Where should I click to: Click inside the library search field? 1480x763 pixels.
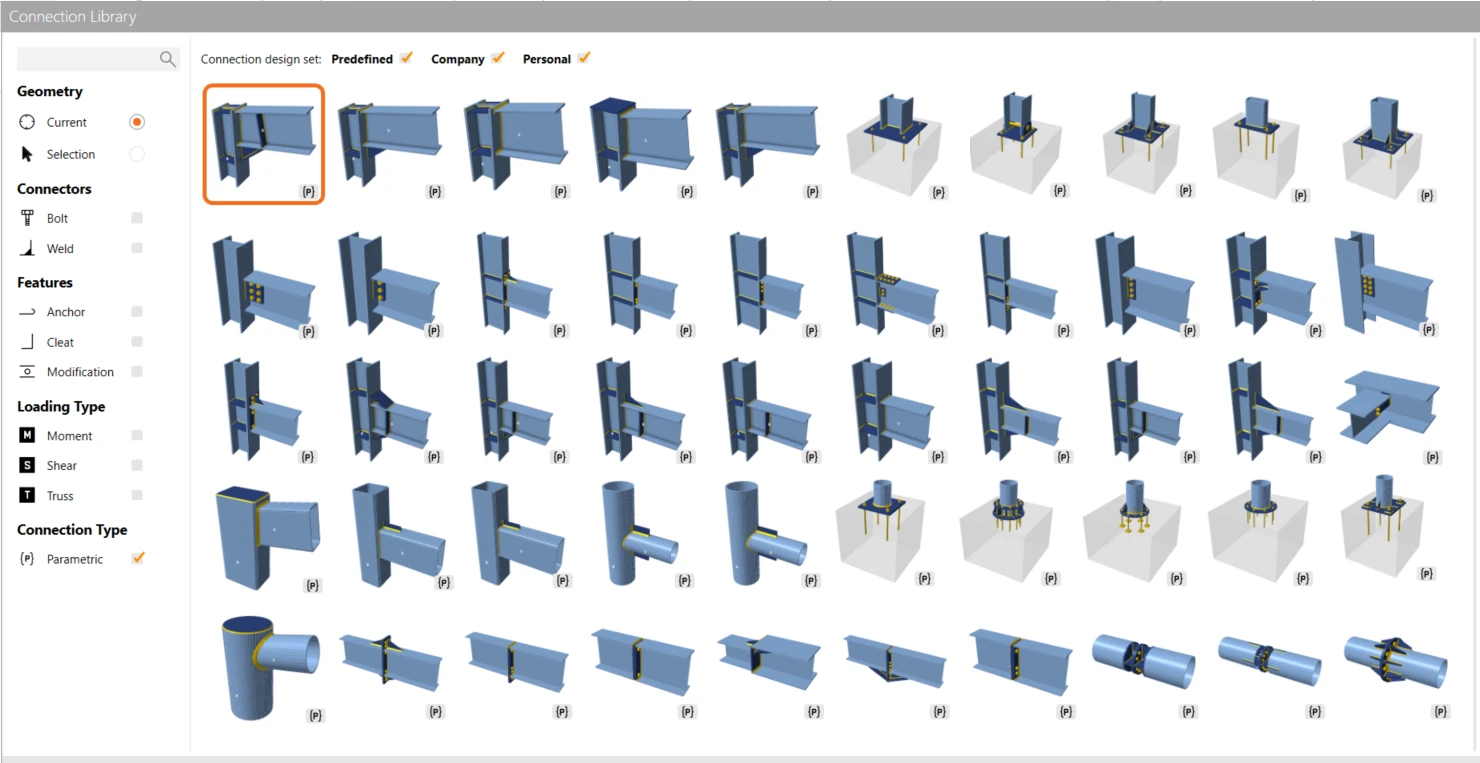88,60
